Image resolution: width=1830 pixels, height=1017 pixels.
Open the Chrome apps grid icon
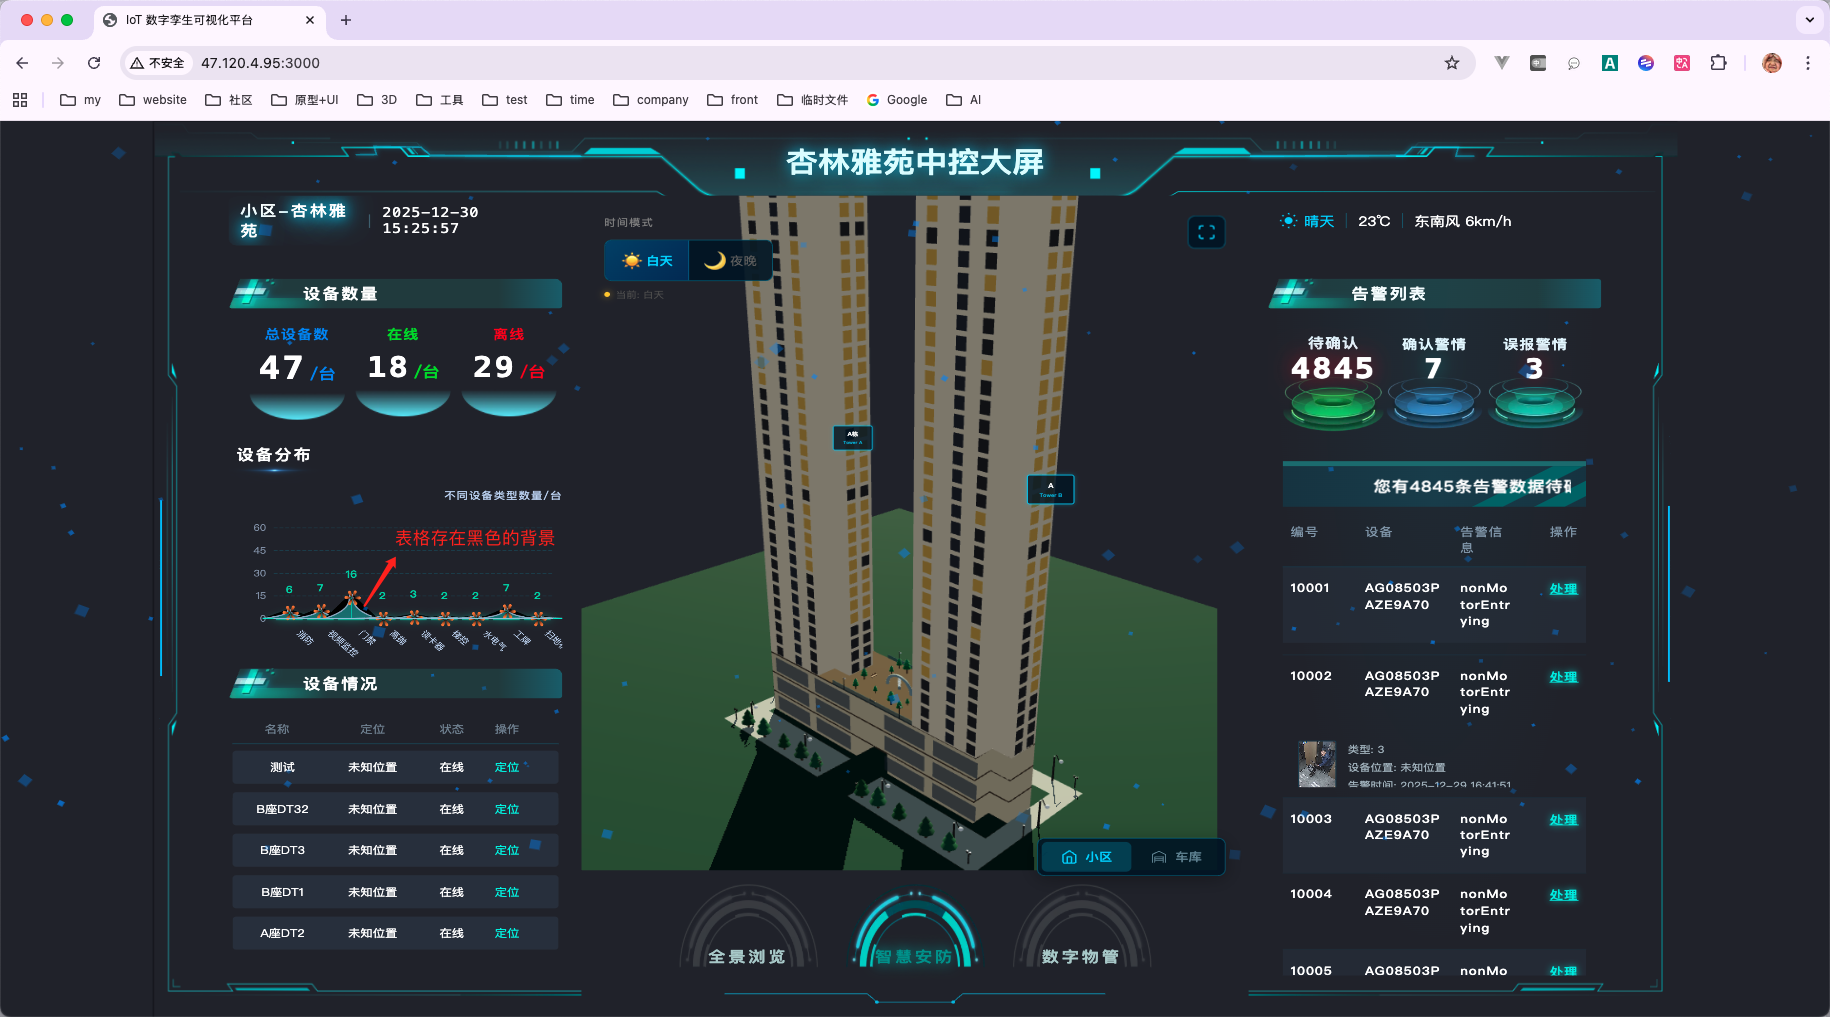[20, 100]
